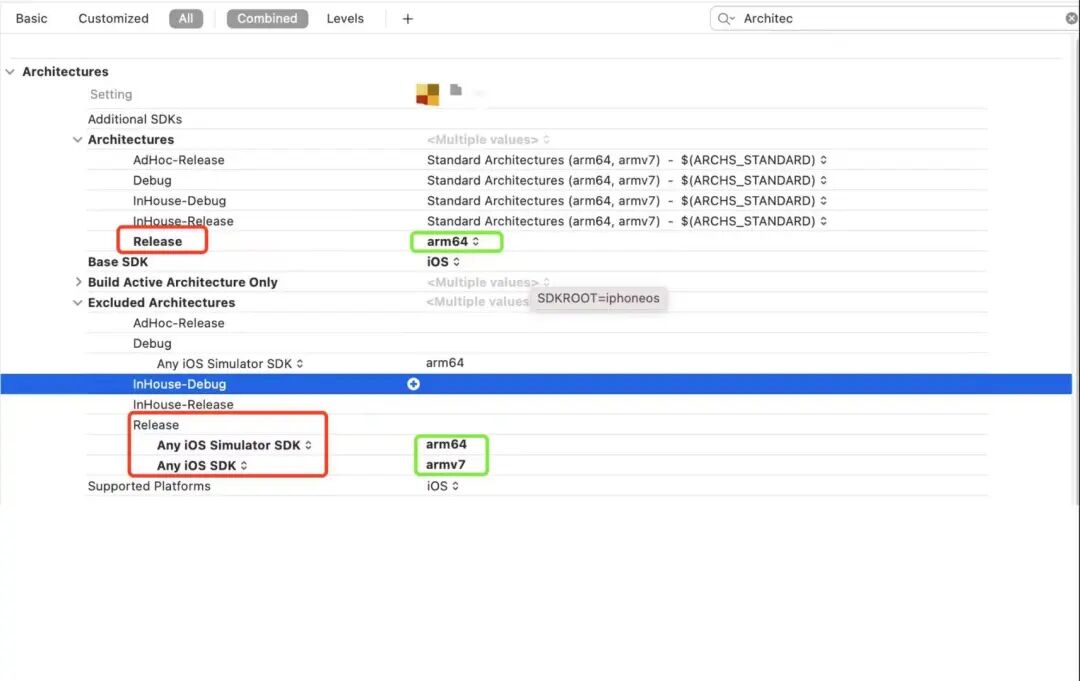Open the Release arm64 architectures popup
This screenshot has width=1080, height=681.
tap(453, 242)
